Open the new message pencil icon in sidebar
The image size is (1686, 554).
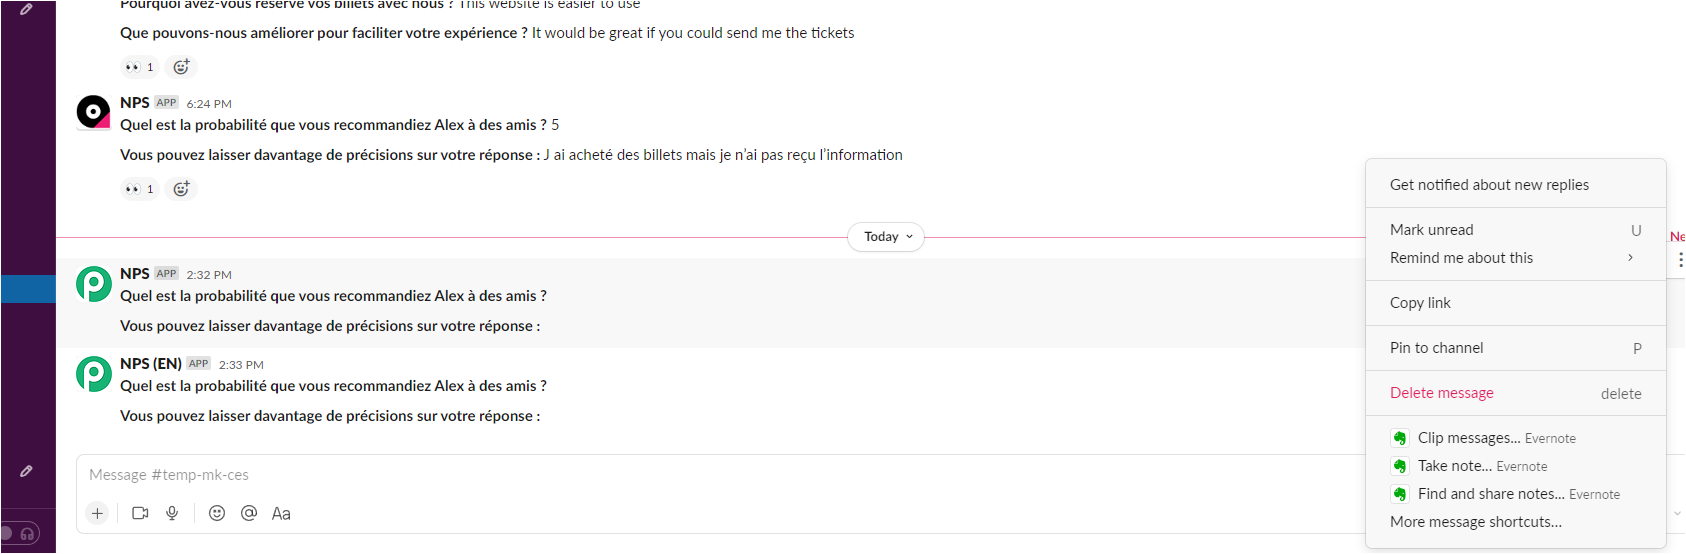coord(27,470)
